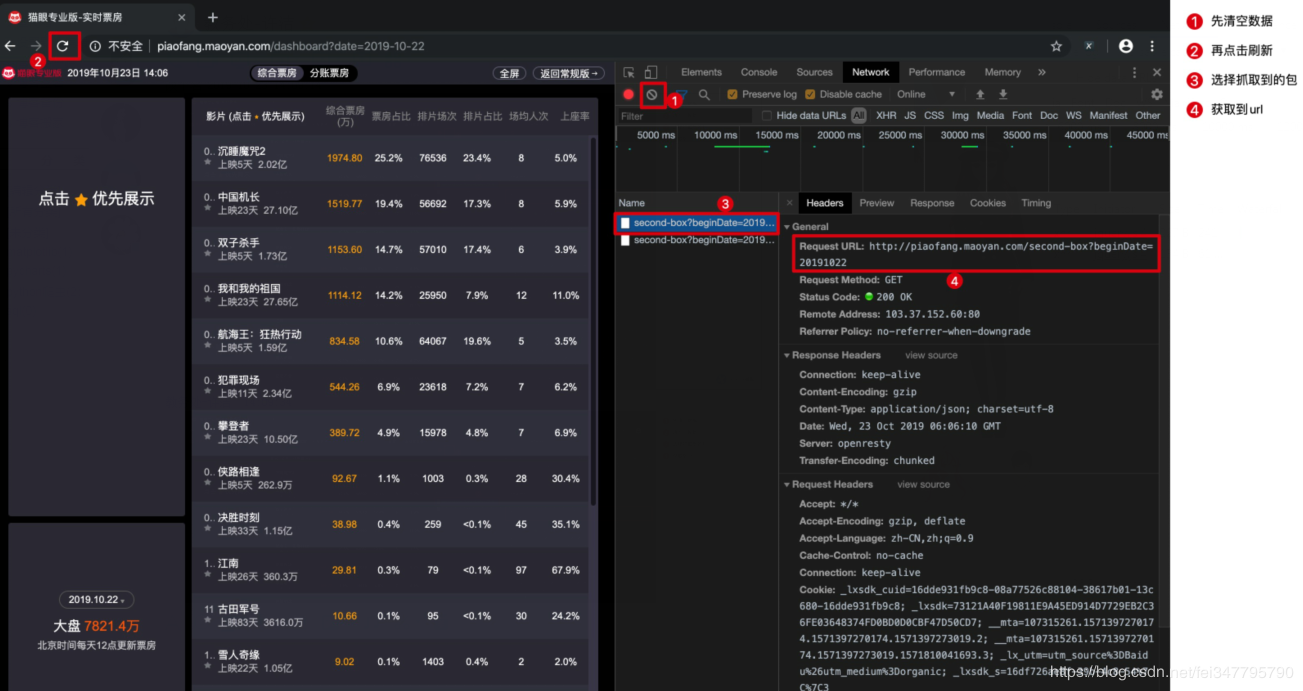Select the 中国机长 movie row
This screenshot has height=691, width=1303.
[391, 204]
